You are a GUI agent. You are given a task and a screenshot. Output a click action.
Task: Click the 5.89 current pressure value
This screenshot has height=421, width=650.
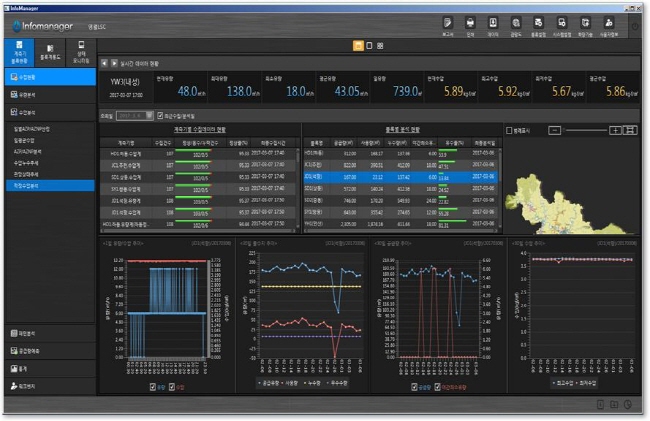pos(454,91)
